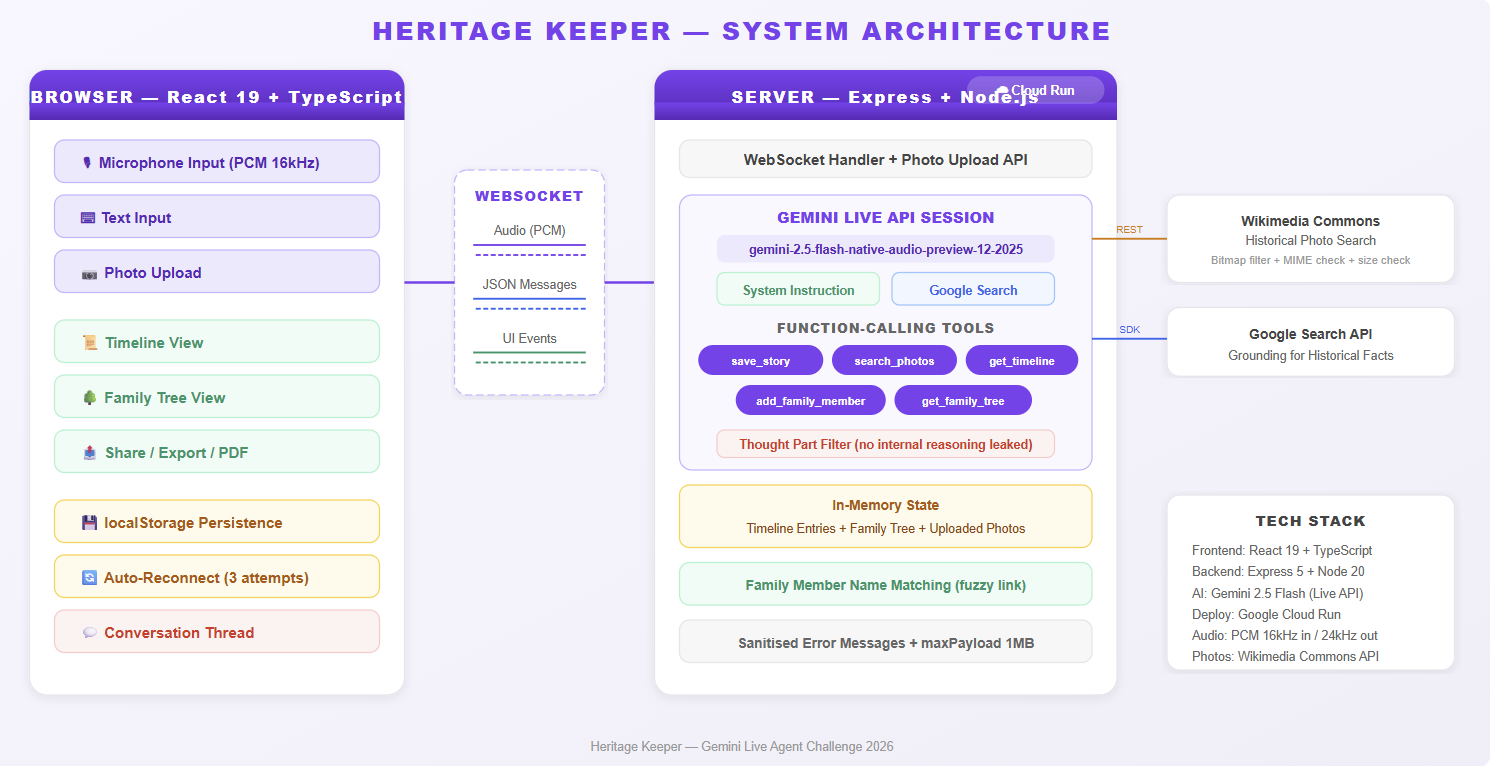Click the BROWSER — React 19 + TypeScript header

point(217,97)
